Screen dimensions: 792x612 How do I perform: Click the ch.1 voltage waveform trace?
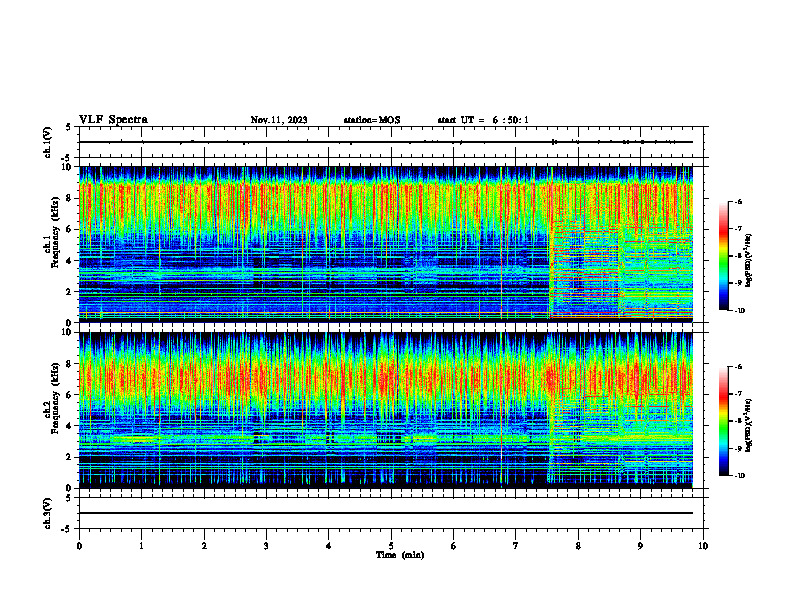coord(386,142)
